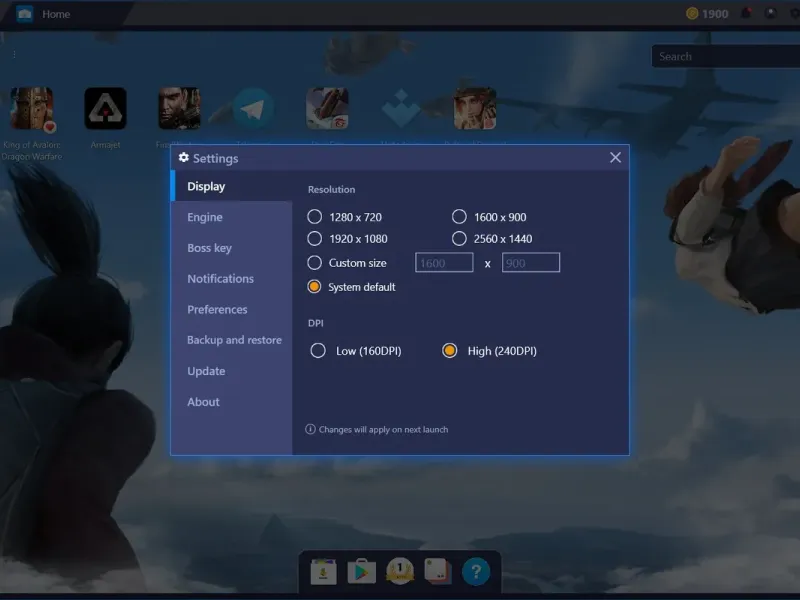800x600 pixels.
Task: Open the Preferences settings tab
Action: (232, 309)
